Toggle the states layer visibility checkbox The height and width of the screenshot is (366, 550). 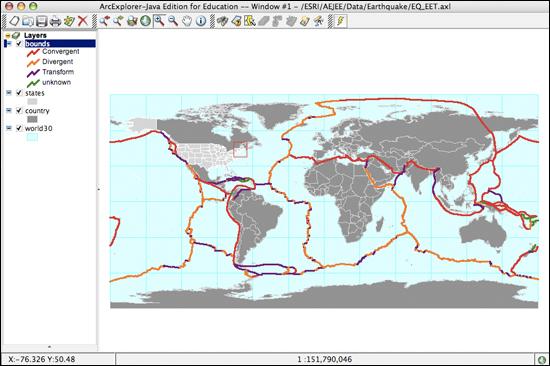tap(19, 93)
